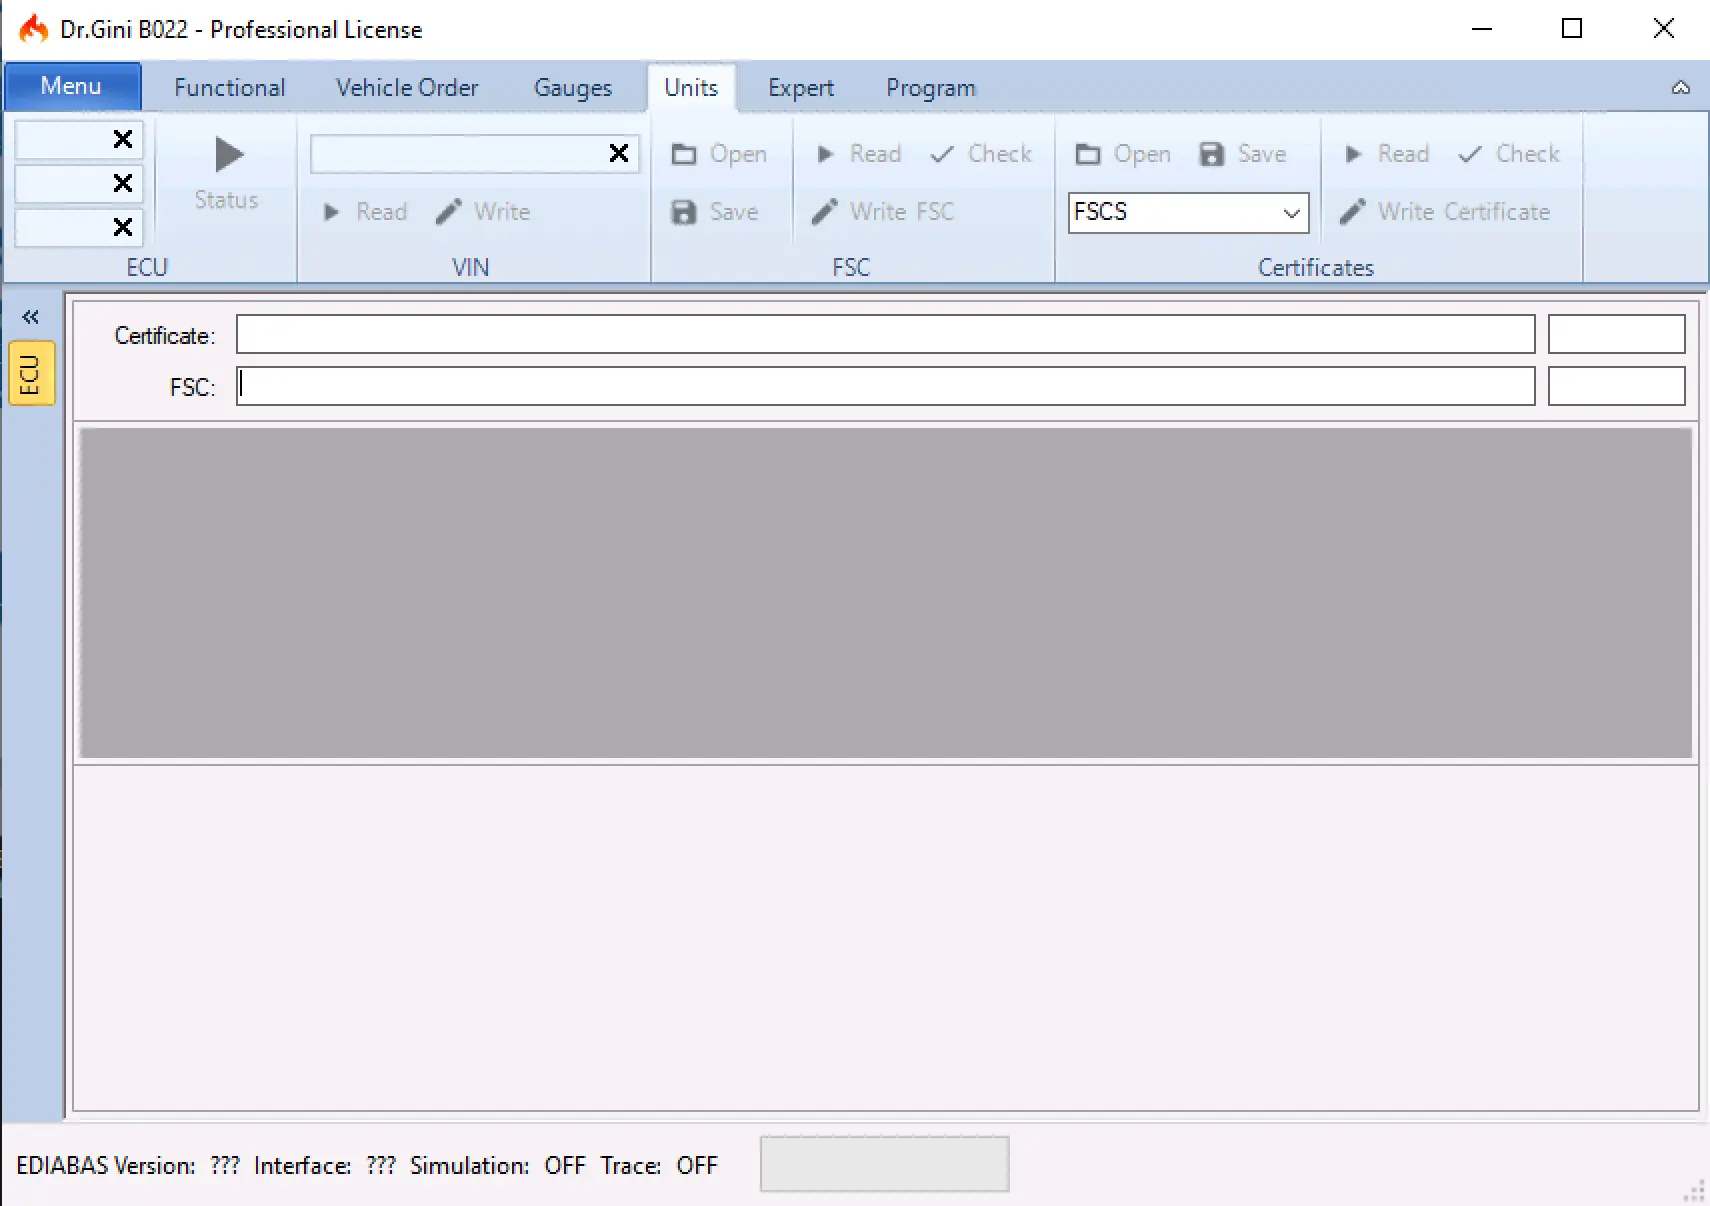
Task: Select the vertical ECU side tab
Action: [x=31, y=373]
